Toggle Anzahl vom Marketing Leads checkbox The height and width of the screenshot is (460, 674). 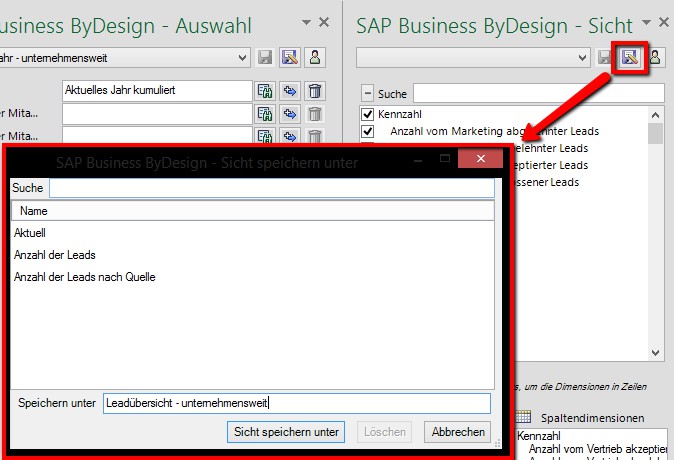coord(368,131)
